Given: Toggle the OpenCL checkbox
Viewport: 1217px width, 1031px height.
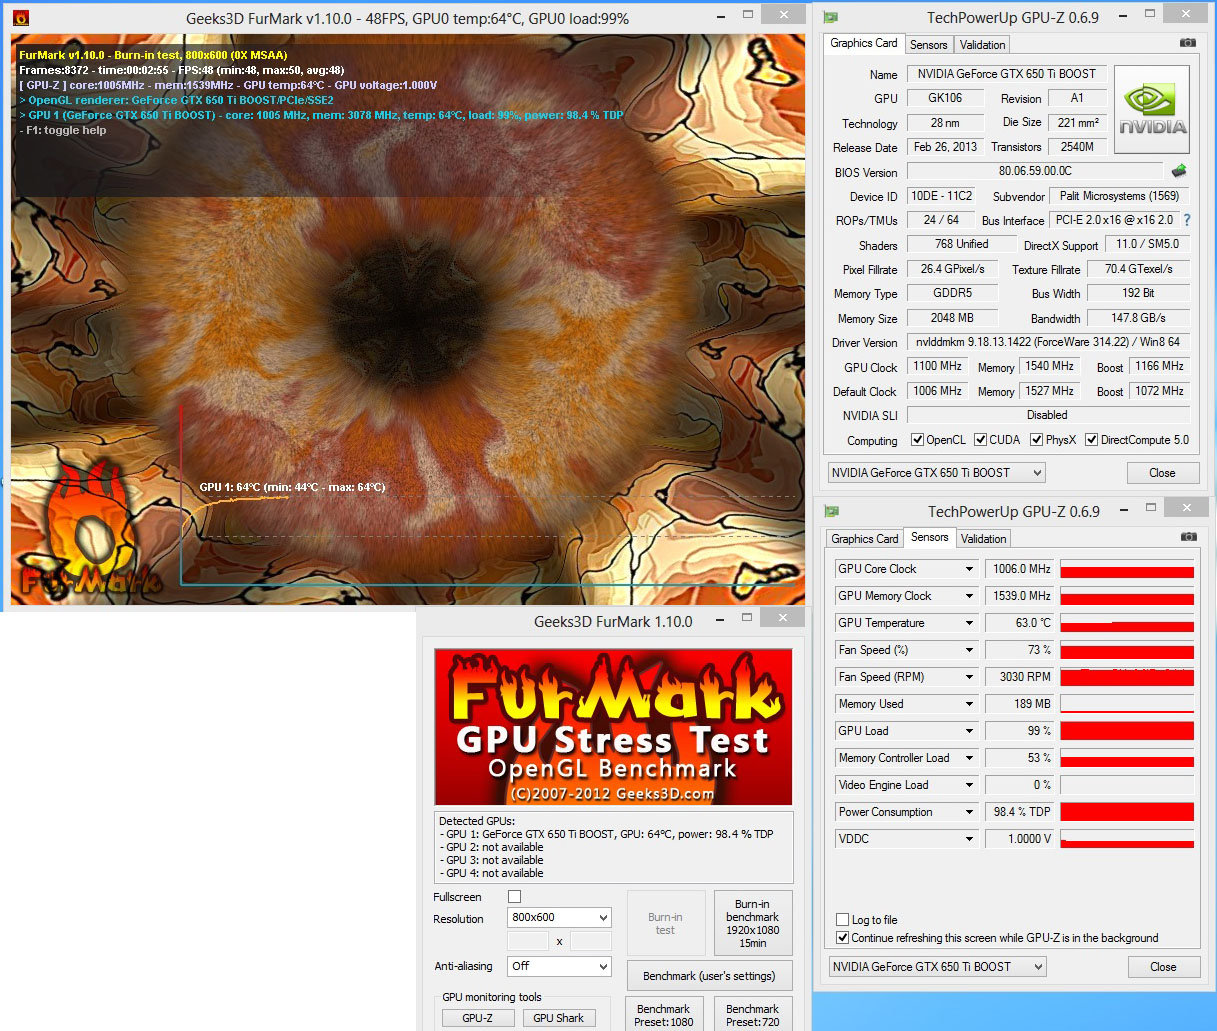Looking at the screenshot, I should [917, 440].
